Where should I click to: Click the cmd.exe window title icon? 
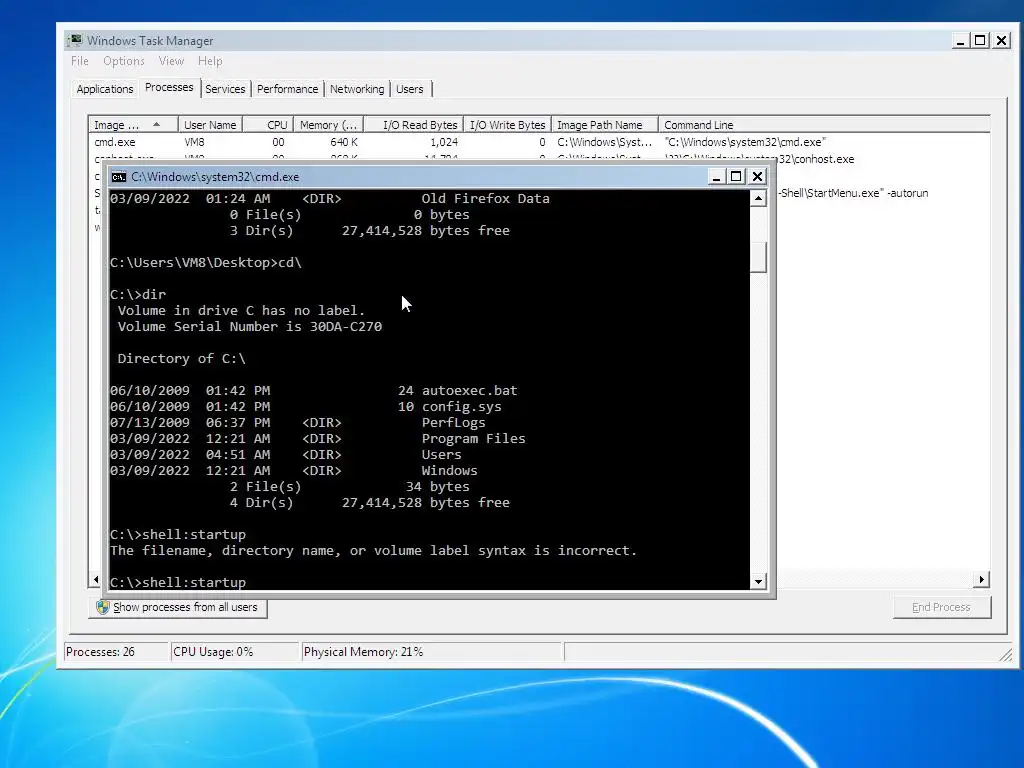[x=119, y=177]
